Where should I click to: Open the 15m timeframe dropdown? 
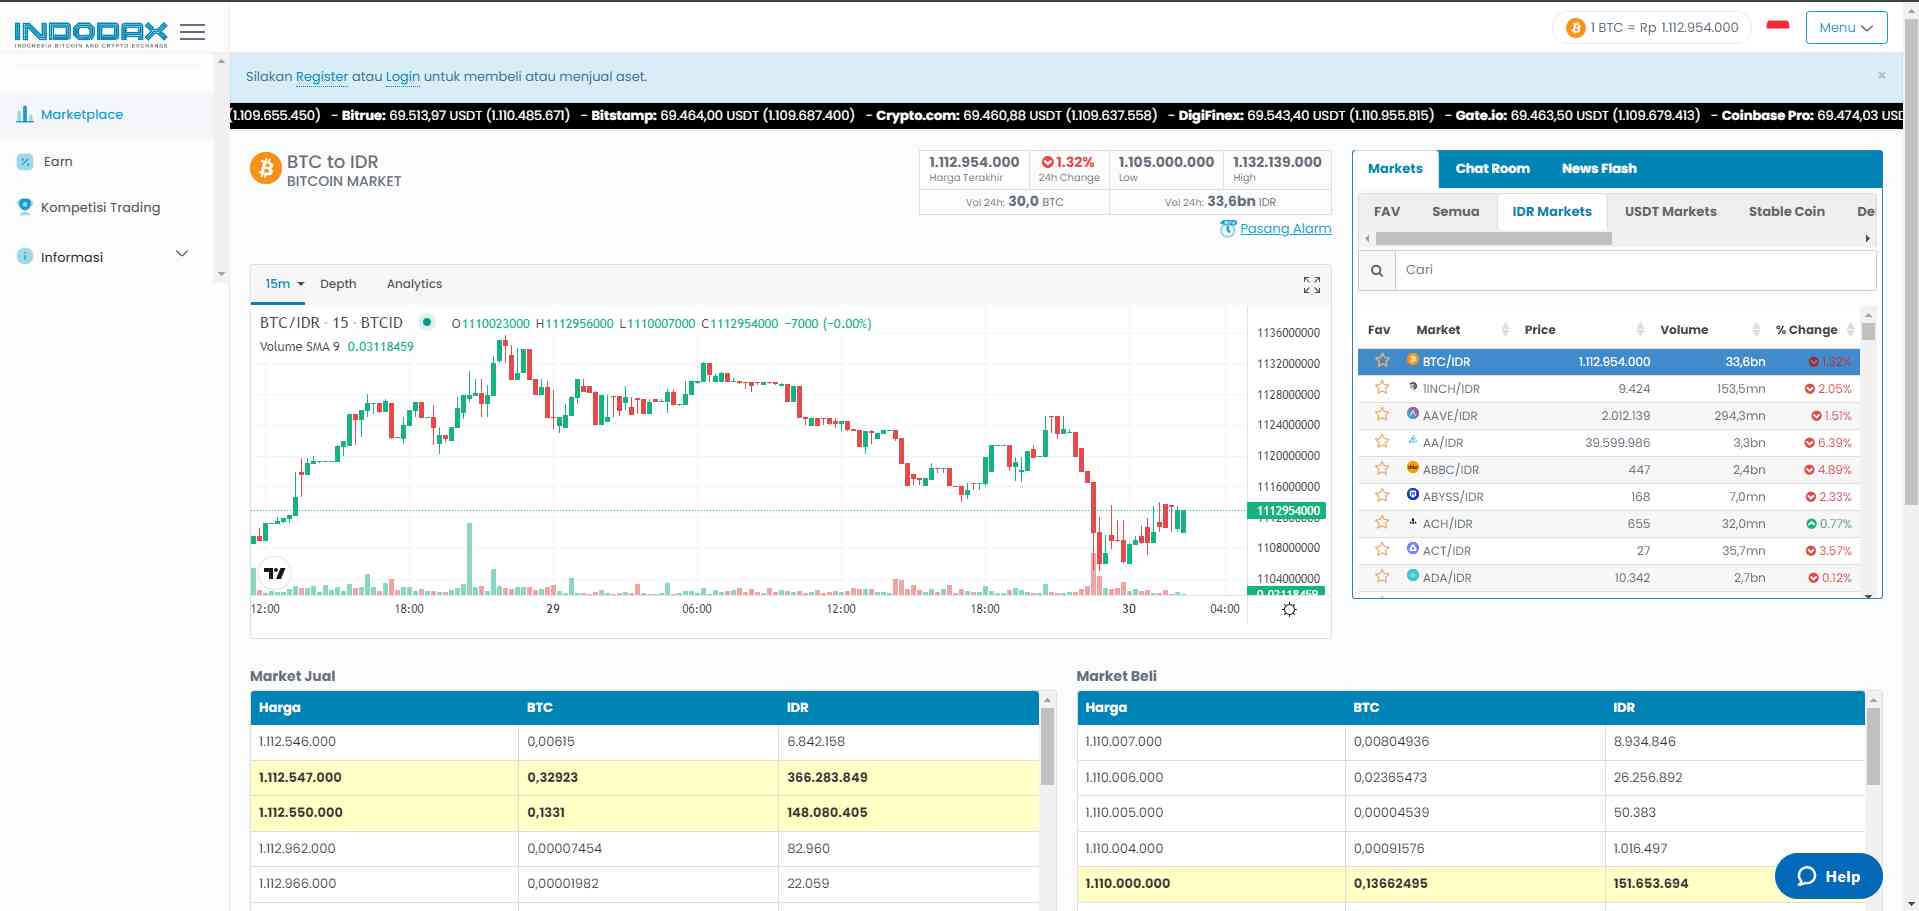pos(282,284)
